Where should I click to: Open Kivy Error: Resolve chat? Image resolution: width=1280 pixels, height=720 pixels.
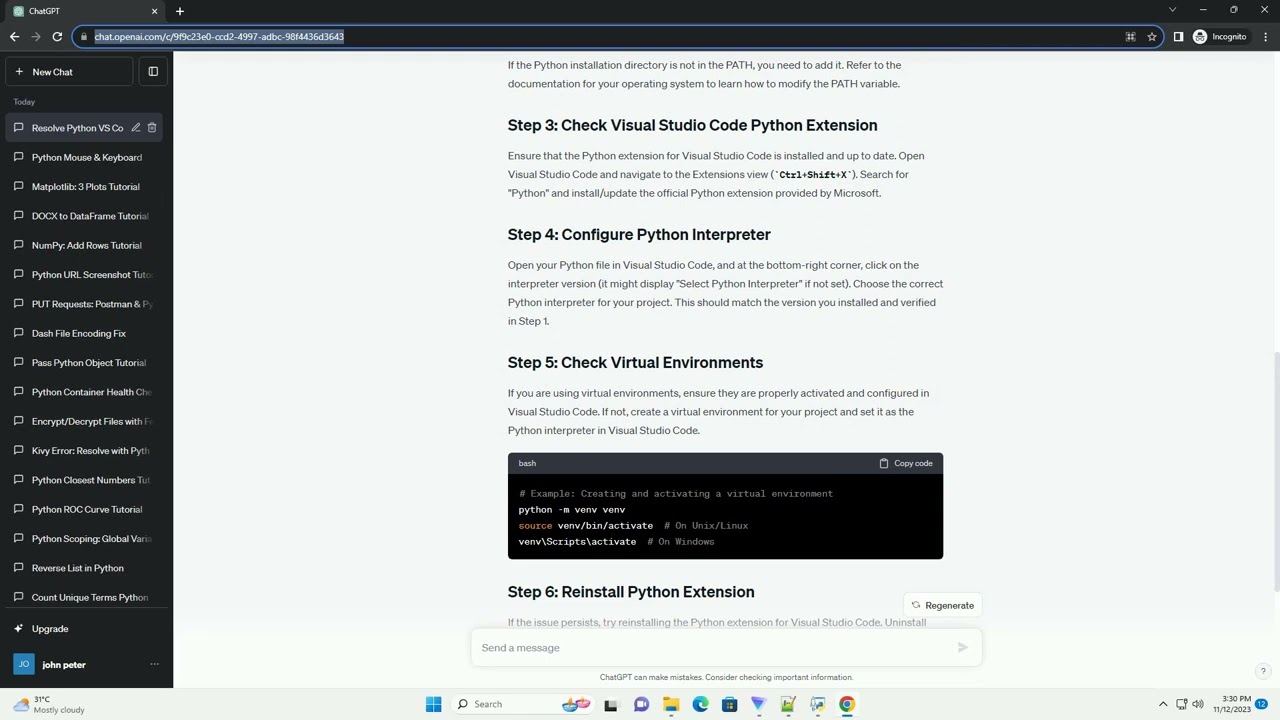[x=86, y=451]
